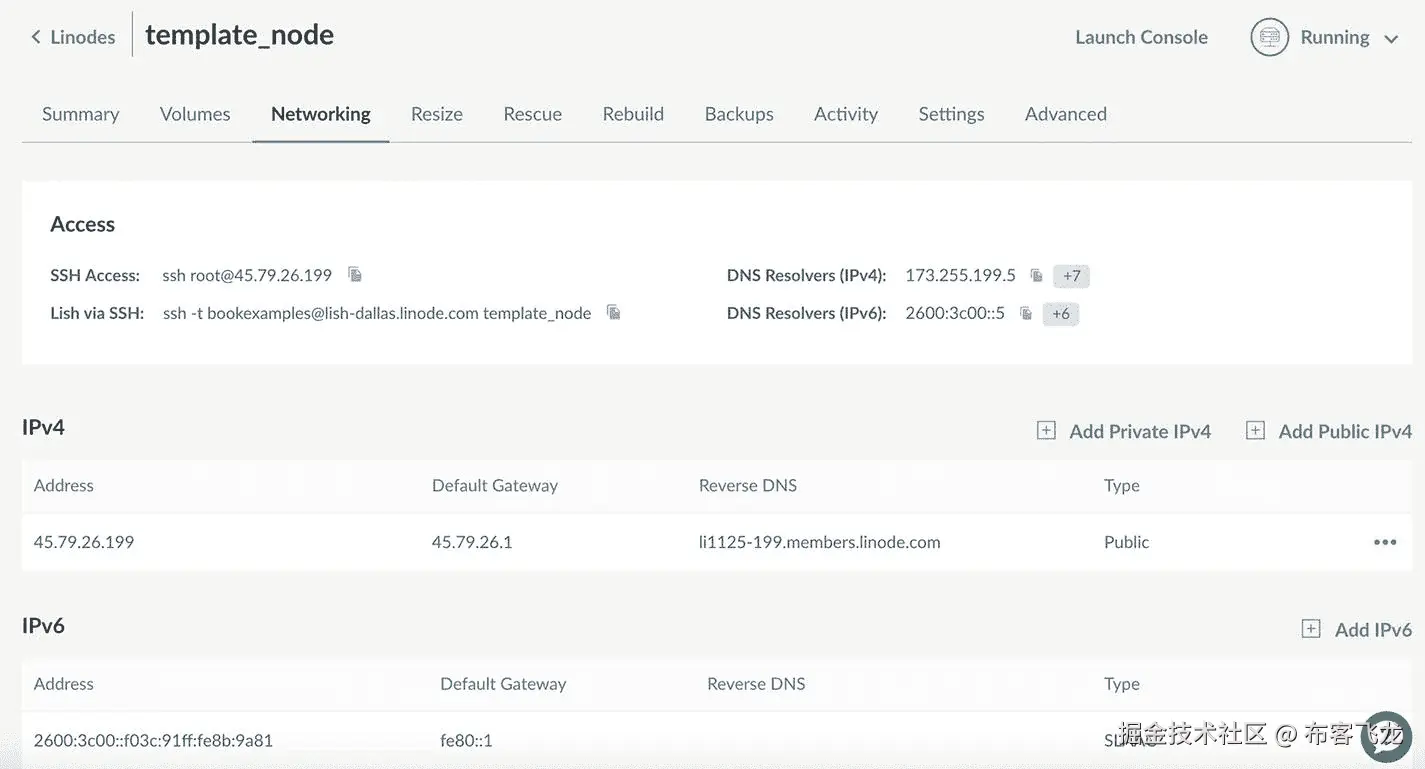The image size is (1425, 769).
Task: Click the plus icon next to Add IPv6
Action: click(x=1311, y=629)
